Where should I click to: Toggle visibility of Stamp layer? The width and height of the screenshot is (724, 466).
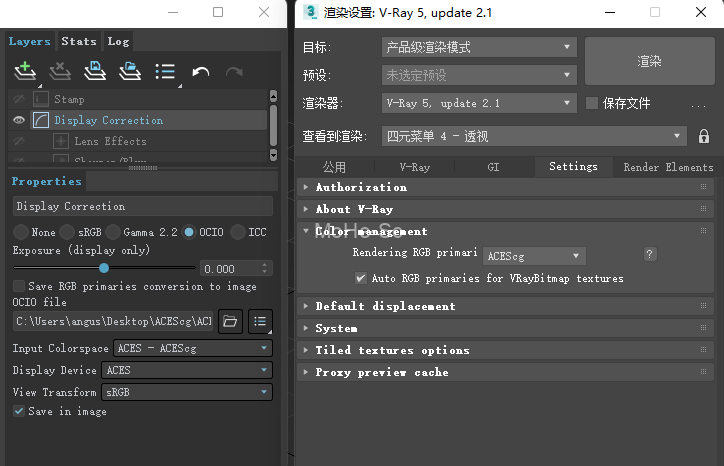(19, 99)
